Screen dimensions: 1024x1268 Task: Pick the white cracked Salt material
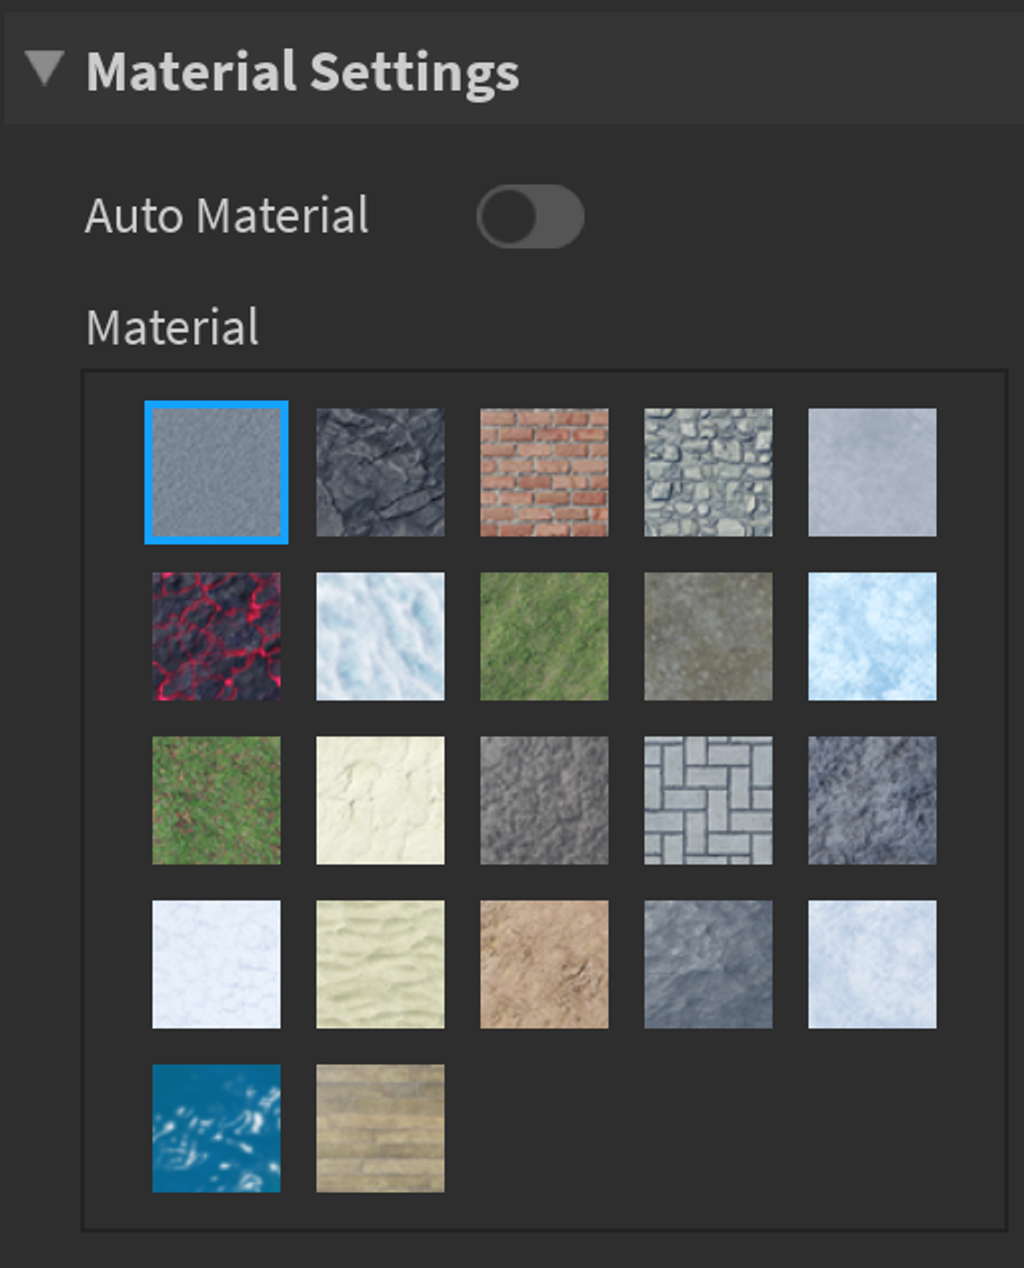pyautogui.click(x=216, y=964)
